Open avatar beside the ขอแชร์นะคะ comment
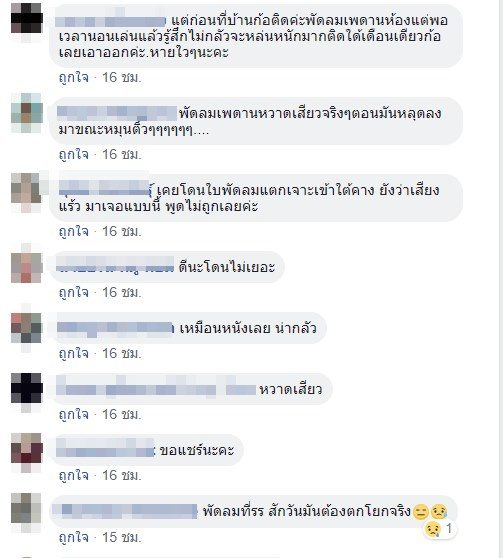503x558 pixels. (27, 449)
